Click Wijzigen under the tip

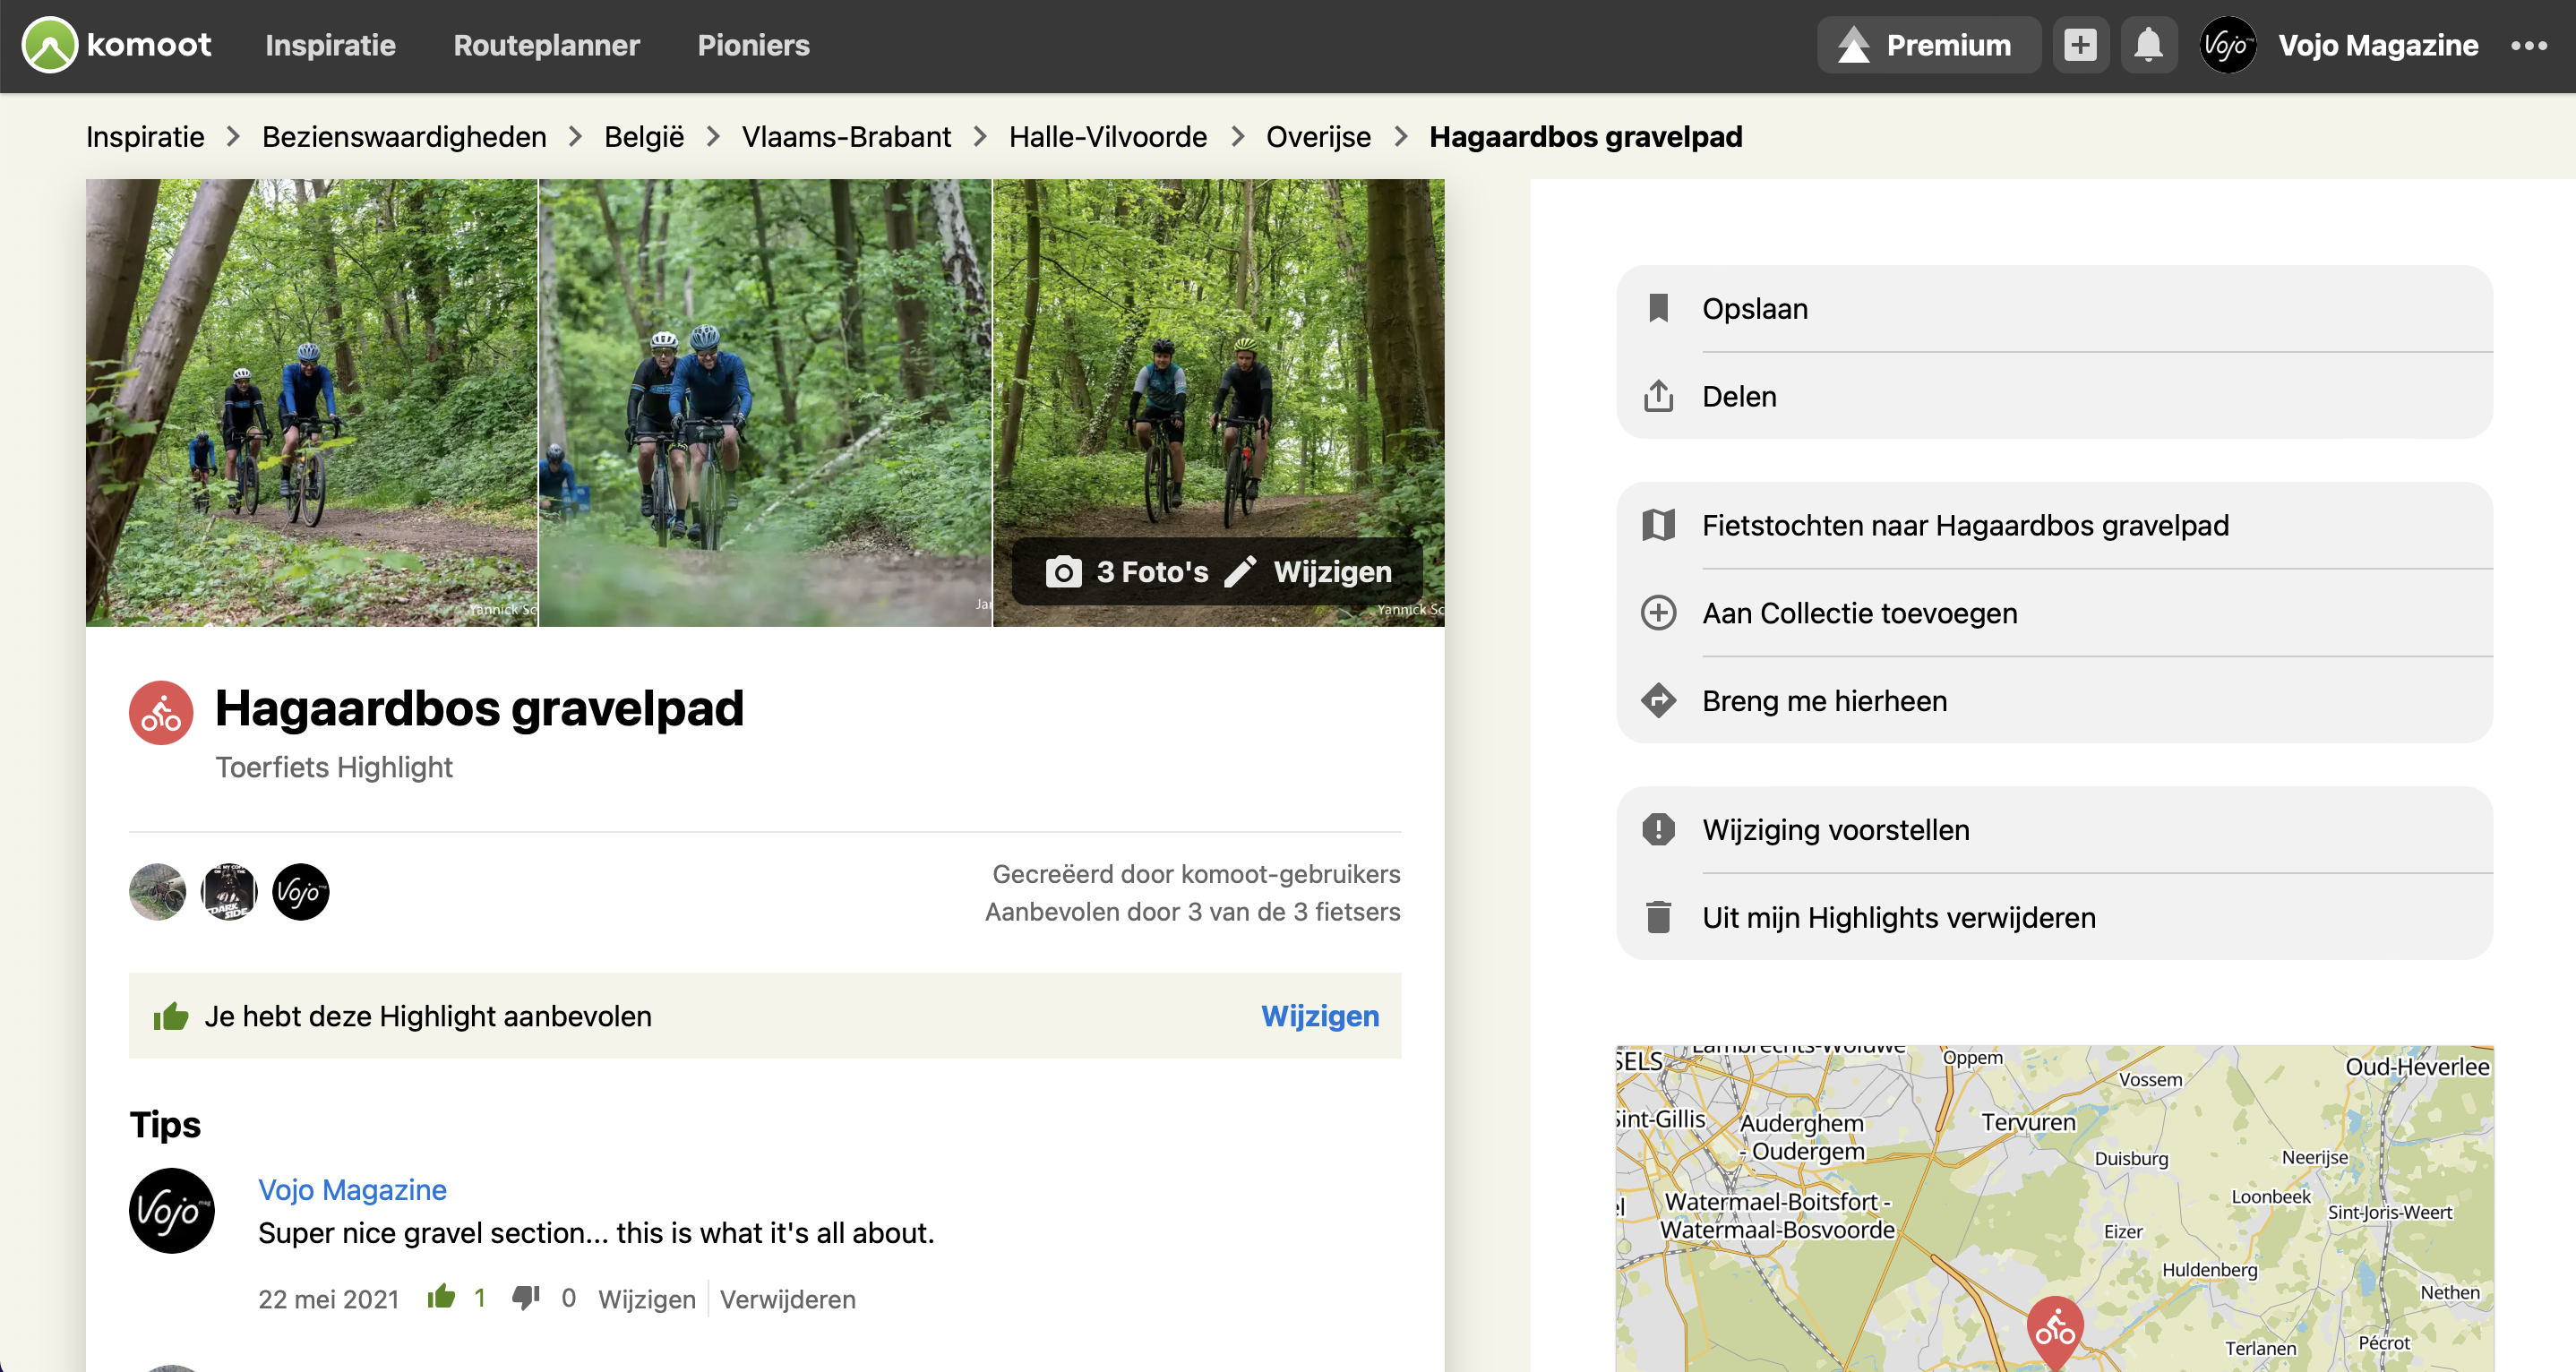point(647,1299)
